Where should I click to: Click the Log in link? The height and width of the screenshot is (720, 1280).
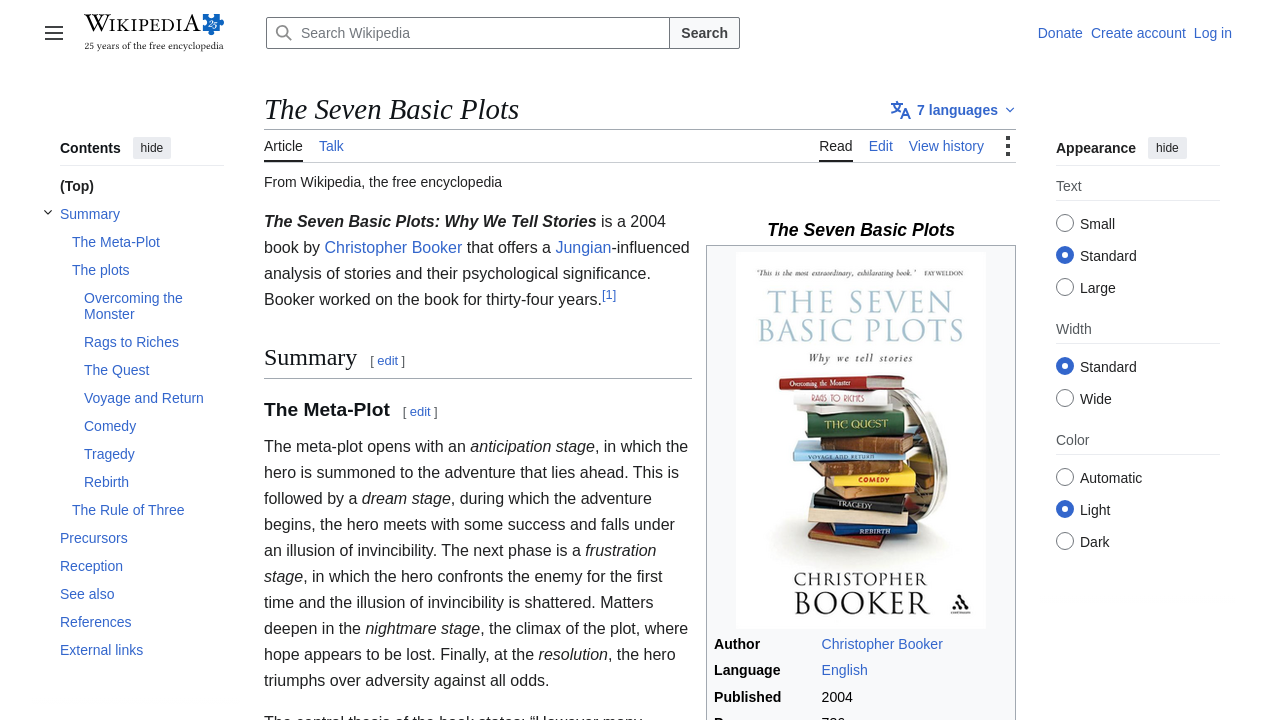1213,33
